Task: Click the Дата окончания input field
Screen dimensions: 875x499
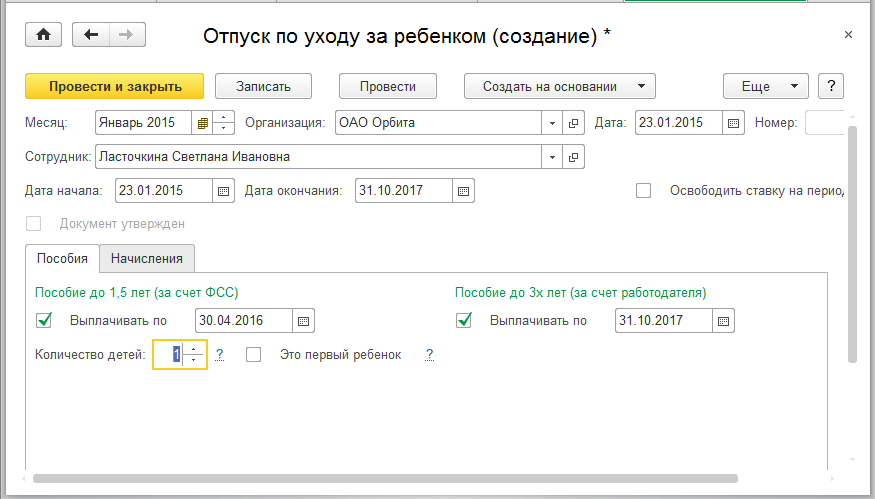Action: point(404,191)
